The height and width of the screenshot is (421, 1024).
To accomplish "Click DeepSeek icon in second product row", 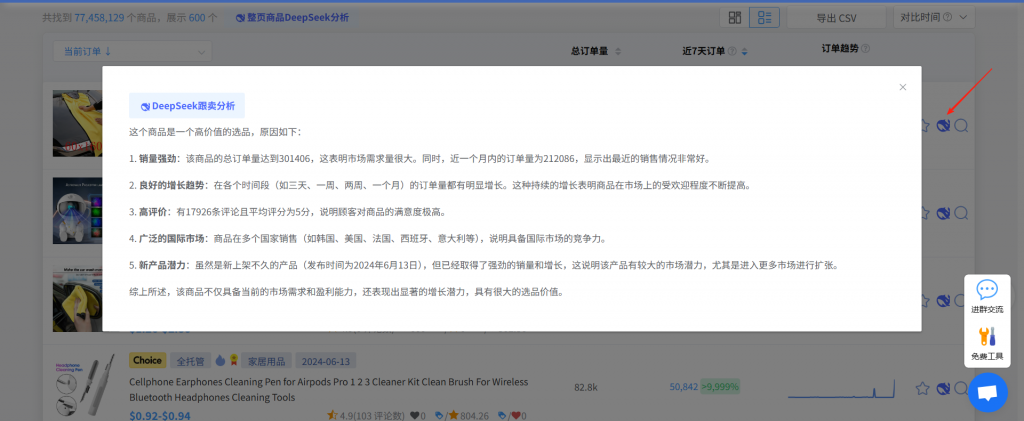I will (942, 213).
